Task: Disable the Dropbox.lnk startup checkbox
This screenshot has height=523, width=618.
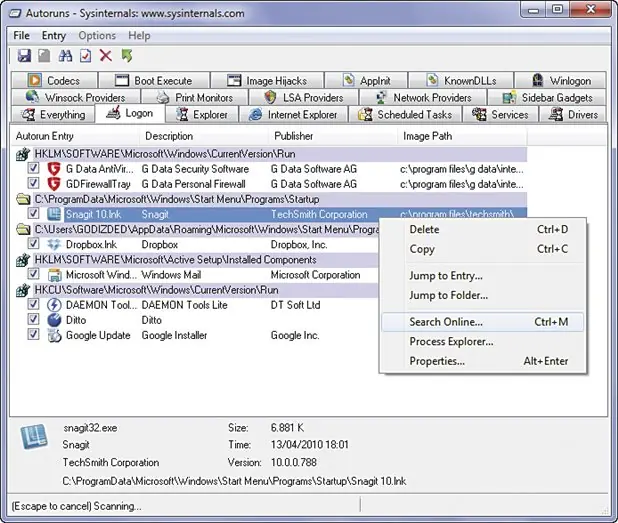Action: (34, 244)
